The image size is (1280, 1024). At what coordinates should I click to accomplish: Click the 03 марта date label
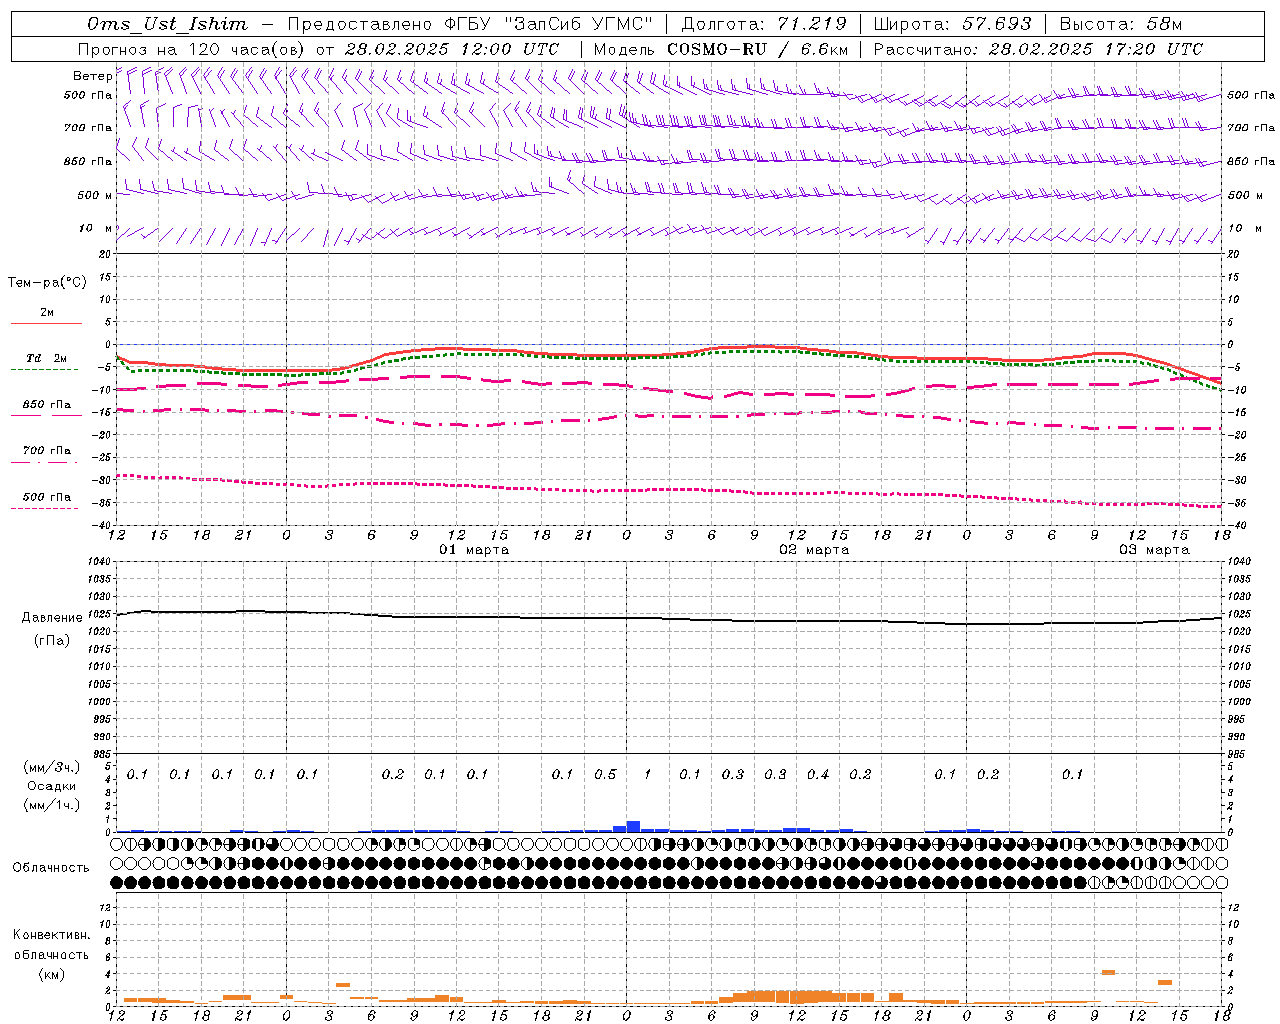coord(1154,550)
